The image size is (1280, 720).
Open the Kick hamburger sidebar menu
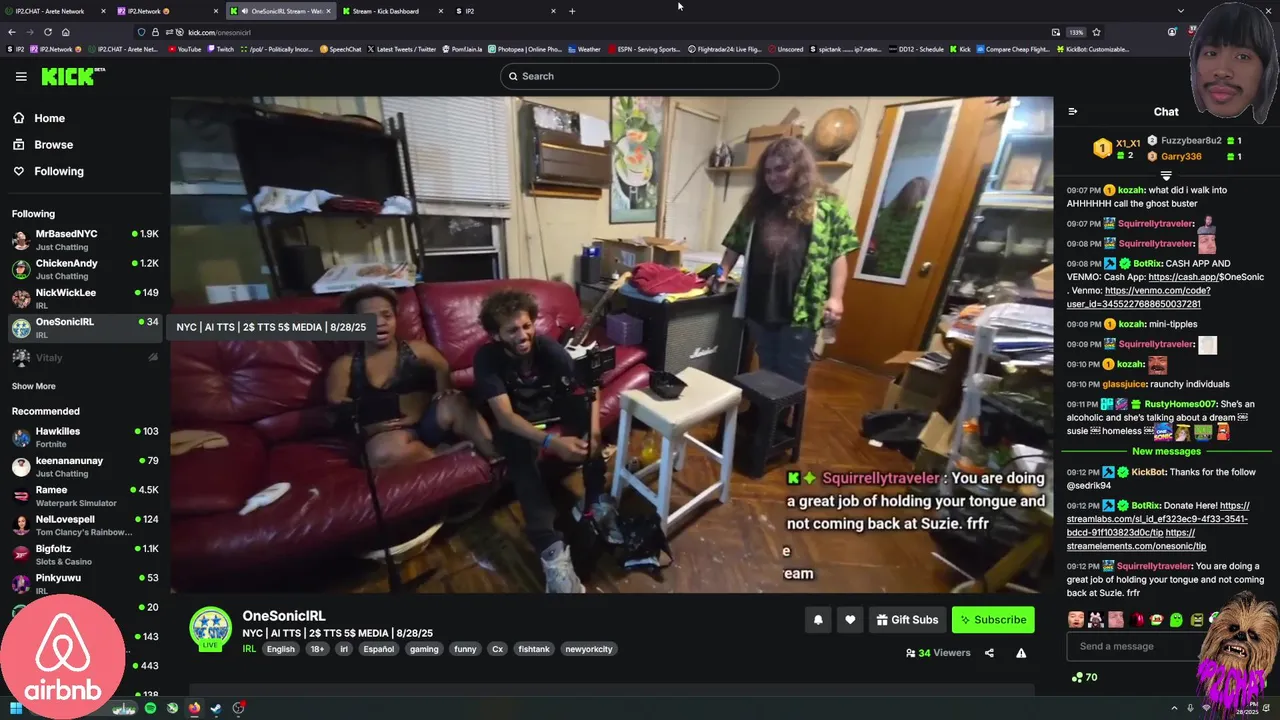[x=21, y=76]
